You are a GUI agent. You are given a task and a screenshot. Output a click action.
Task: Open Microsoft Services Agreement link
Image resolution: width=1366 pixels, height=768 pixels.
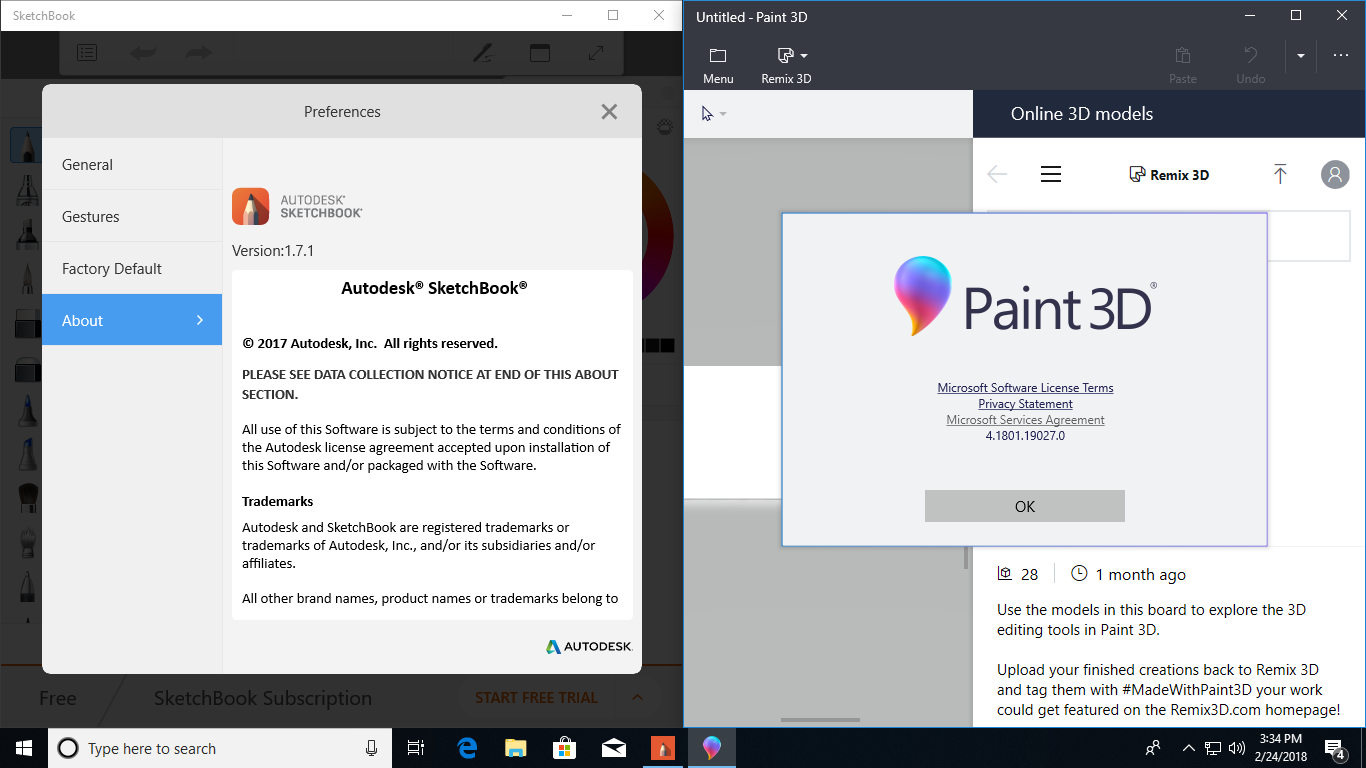[1025, 420]
